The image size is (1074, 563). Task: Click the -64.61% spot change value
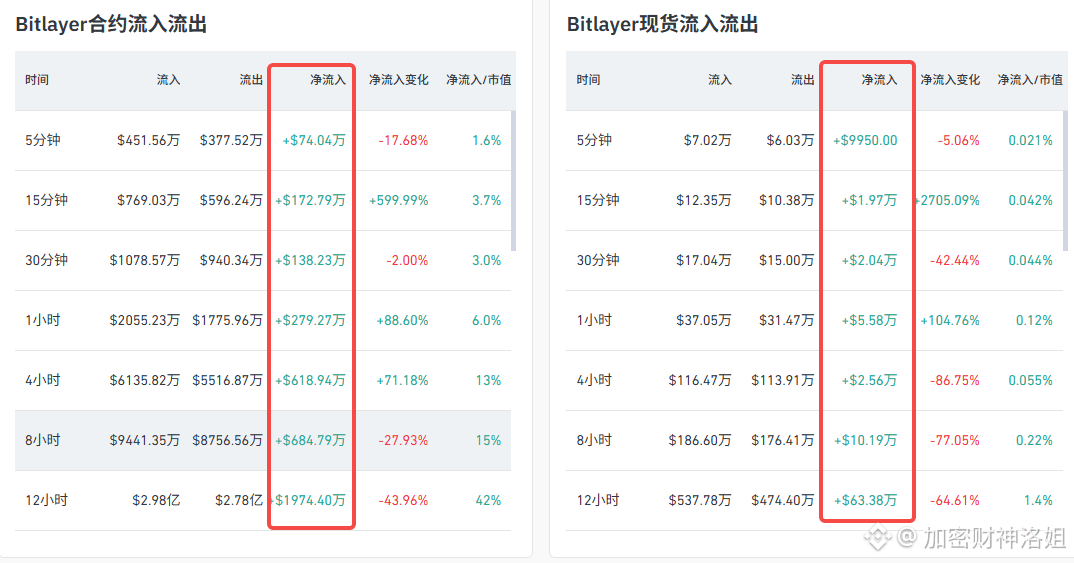[x=954, y=501]
